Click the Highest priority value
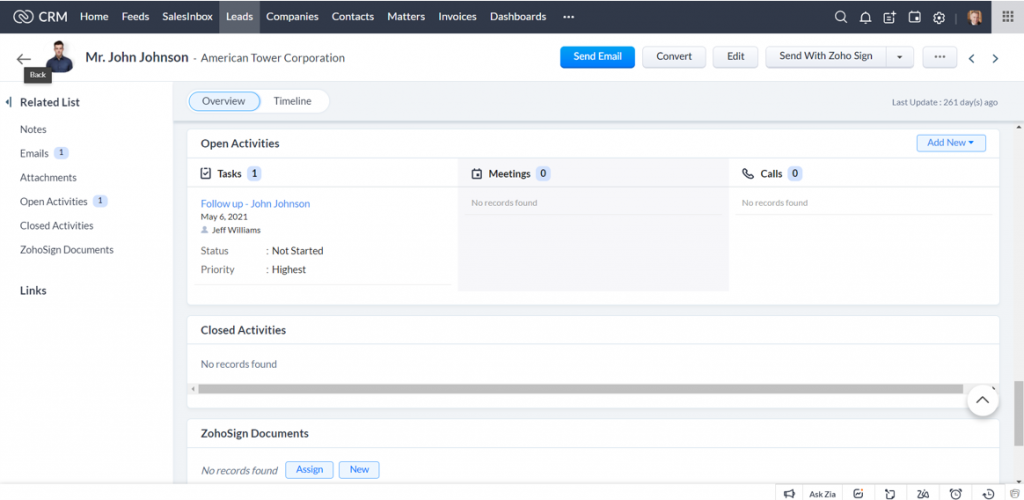Screen dimensions: 1024x500 click(x=289, y=270)
